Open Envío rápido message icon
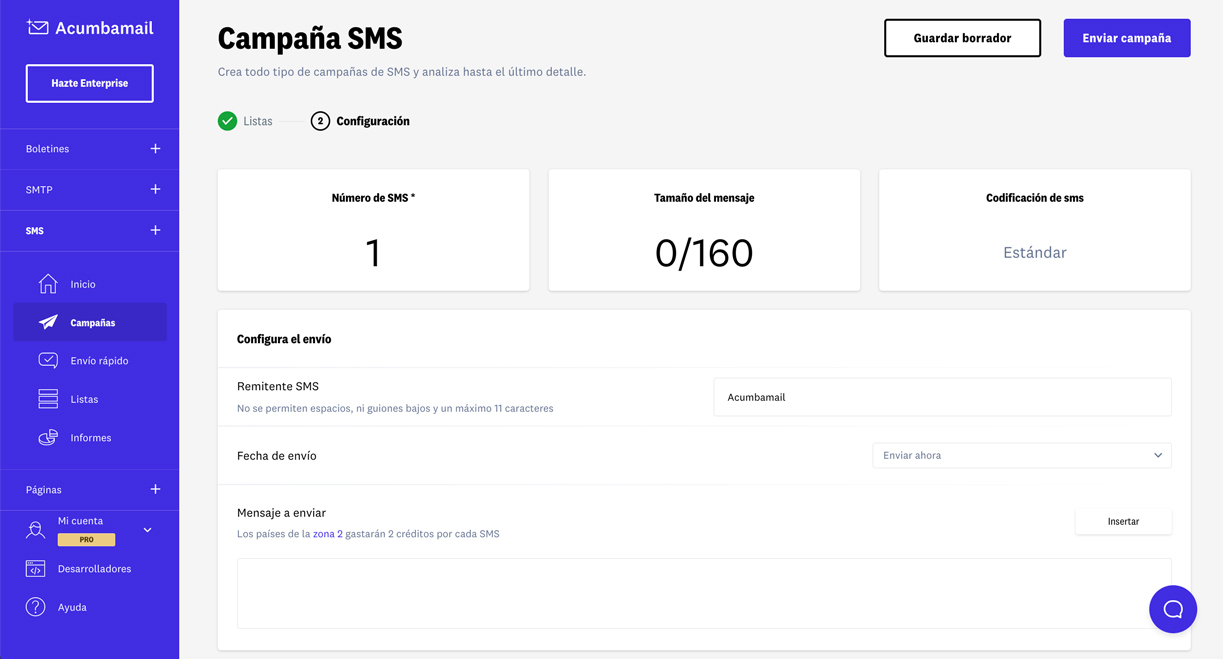 (x=48, y=360)
